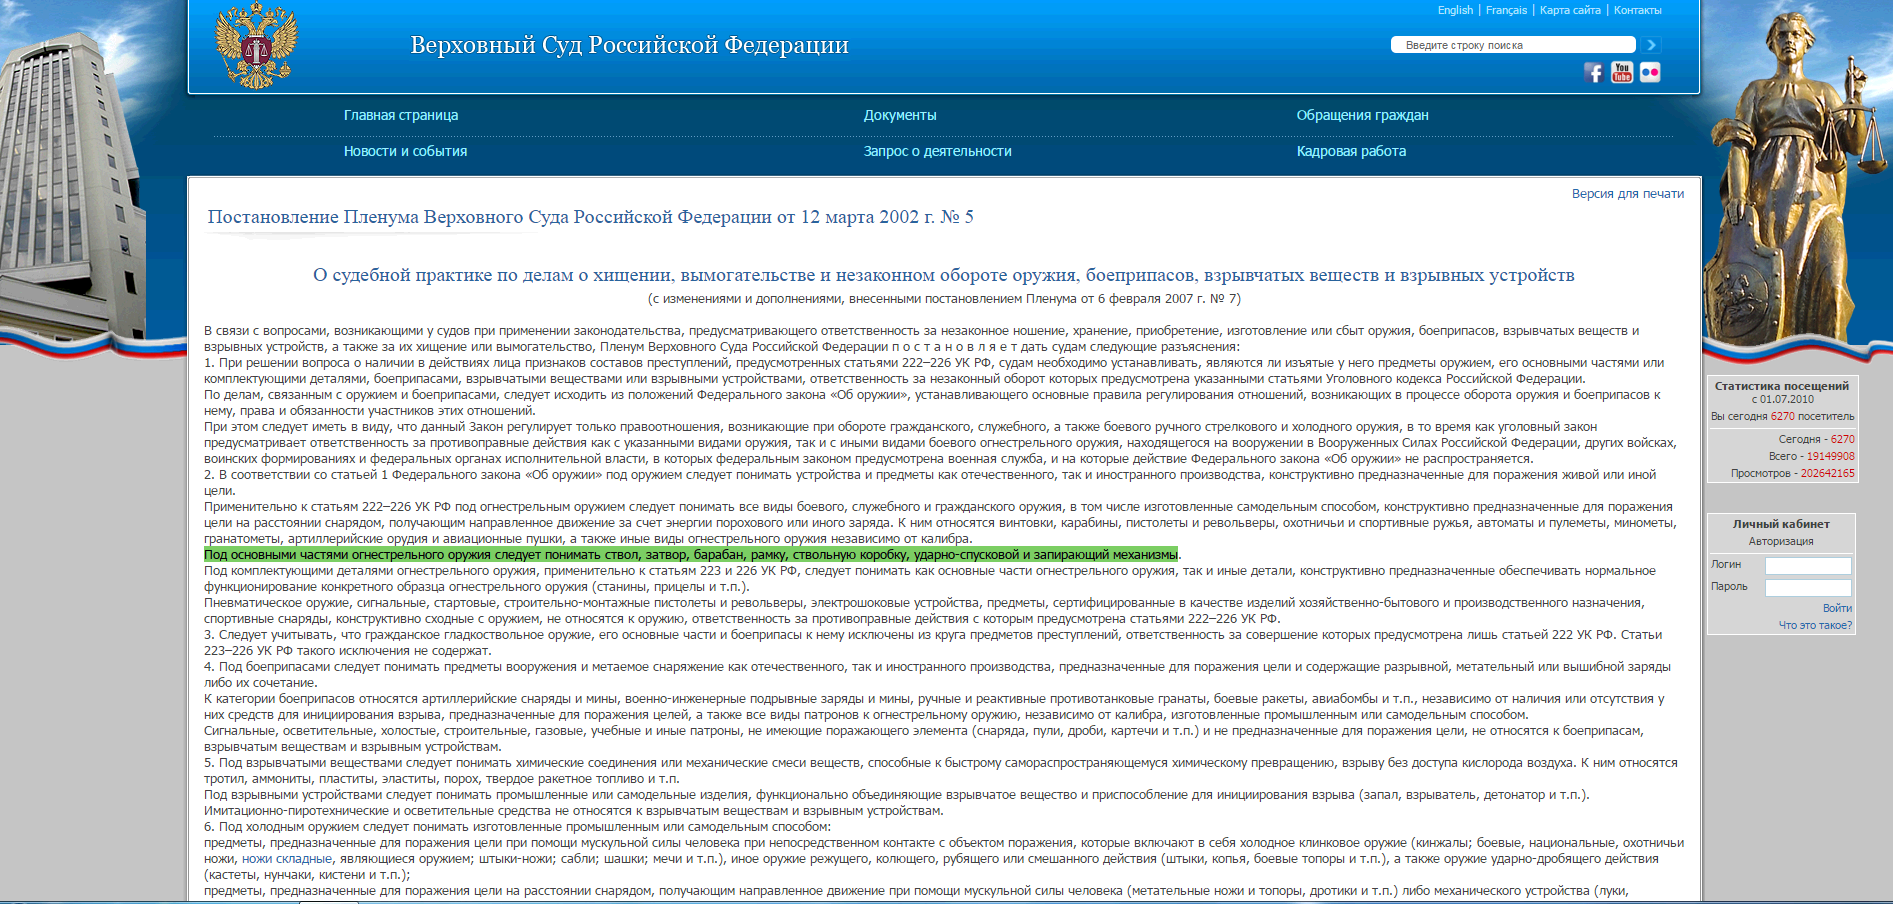The width and height of the screenshot is (1893, 904).
Task: Open the Карта сайта link
Action: (1570, 10)
